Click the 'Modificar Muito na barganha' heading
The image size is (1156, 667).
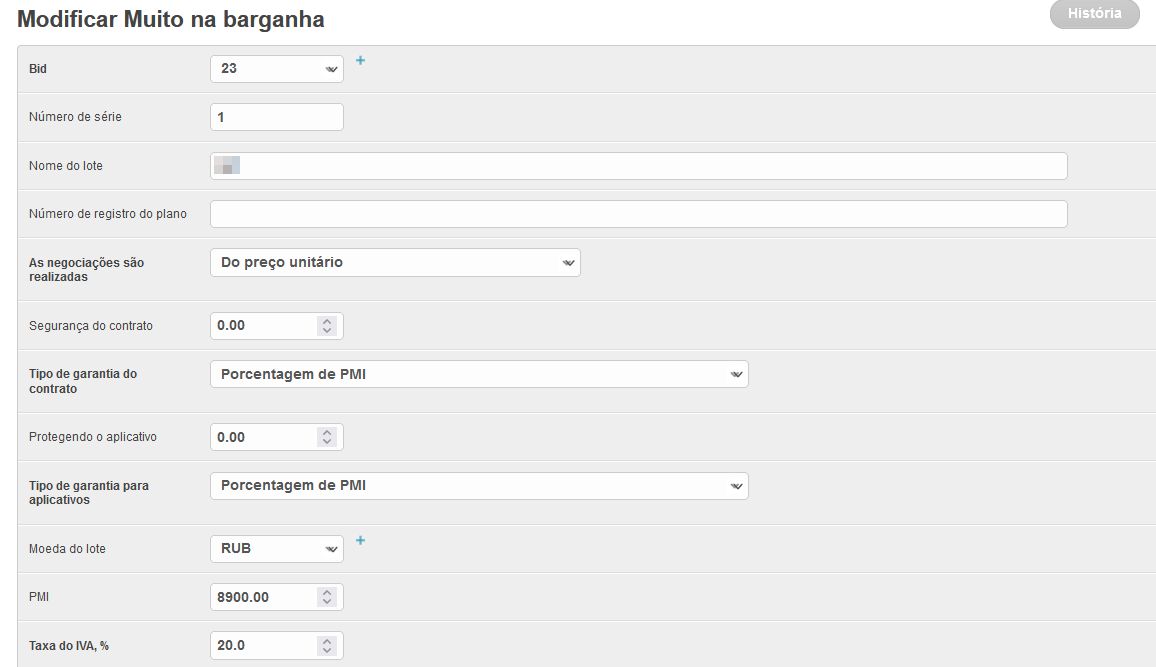(x=171, y=19)
